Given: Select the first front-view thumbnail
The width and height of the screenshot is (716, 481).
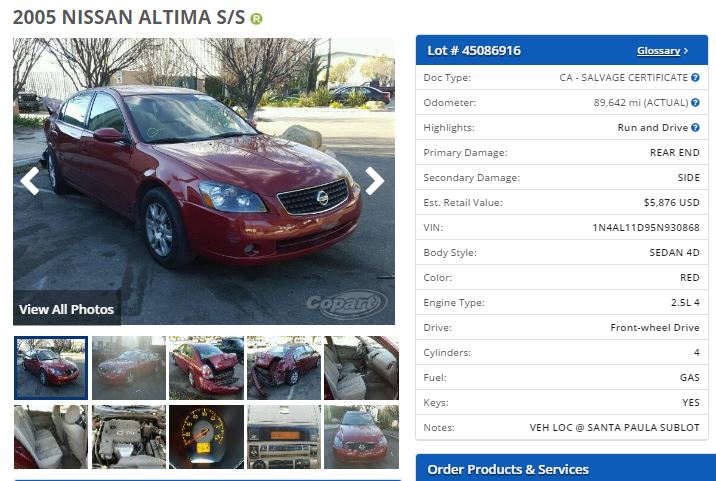Looking at the screenshot, I should click(51, 368).
